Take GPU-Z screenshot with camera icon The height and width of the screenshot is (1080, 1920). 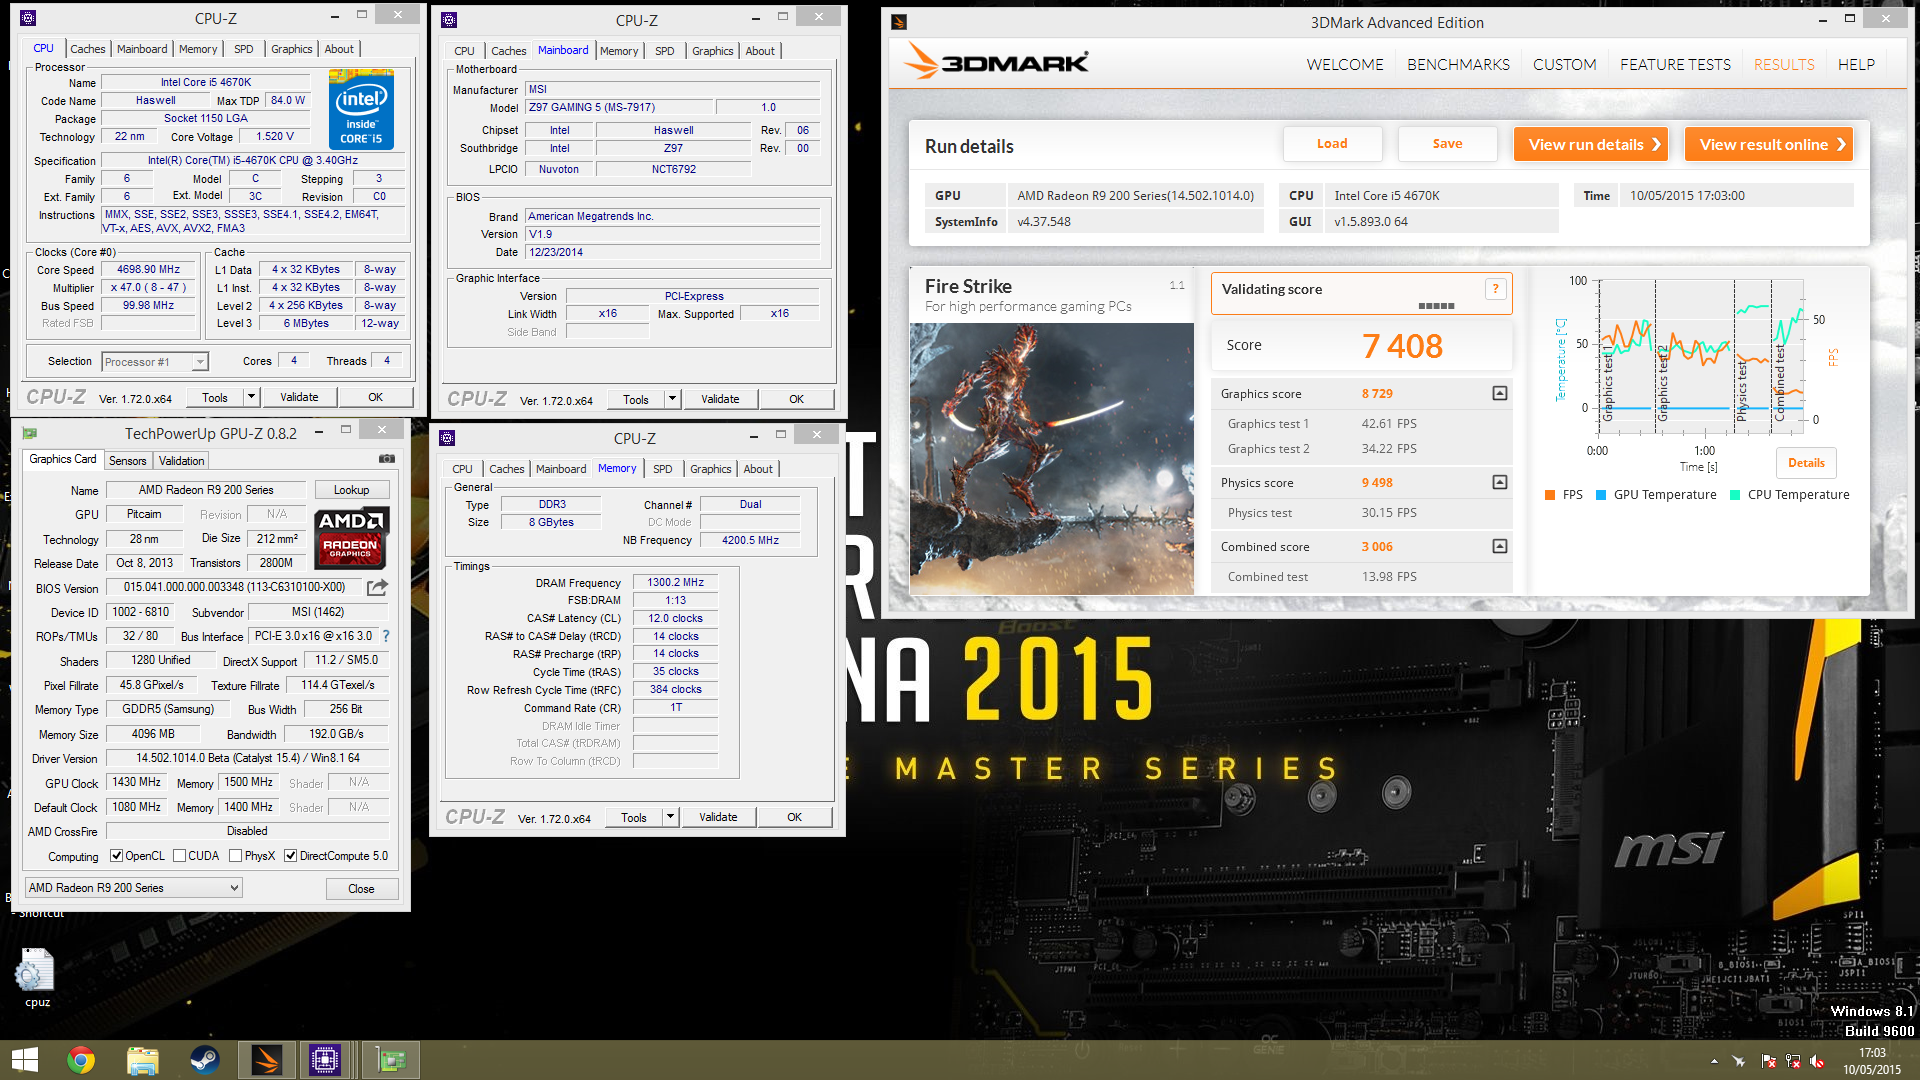[387, 459]
